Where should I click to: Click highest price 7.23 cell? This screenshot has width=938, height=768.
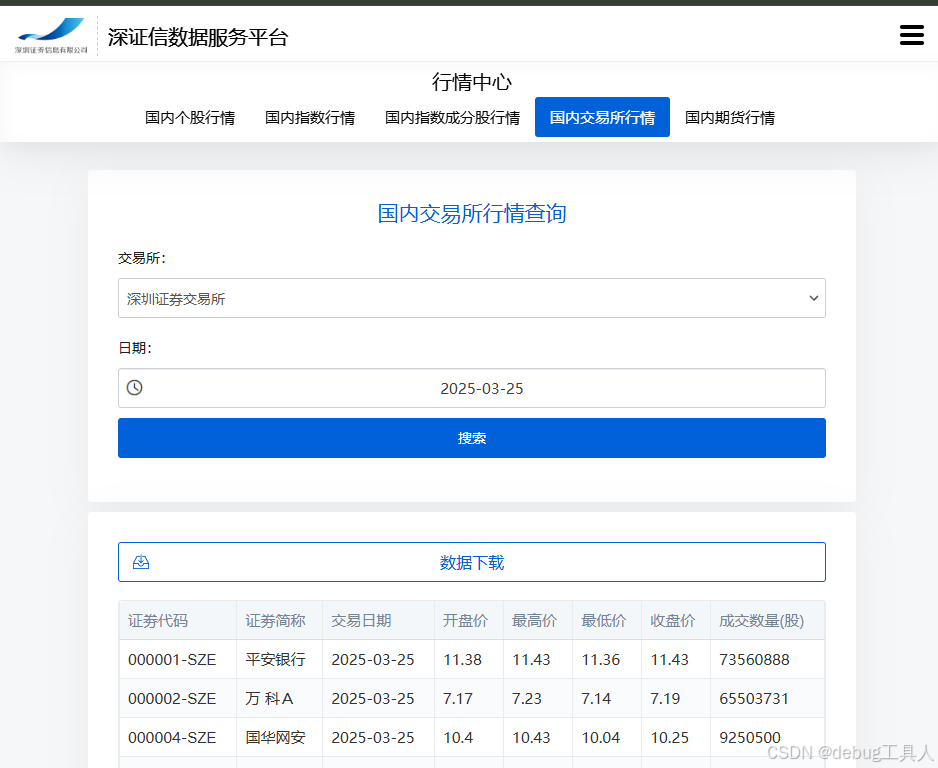pos(538,698)
